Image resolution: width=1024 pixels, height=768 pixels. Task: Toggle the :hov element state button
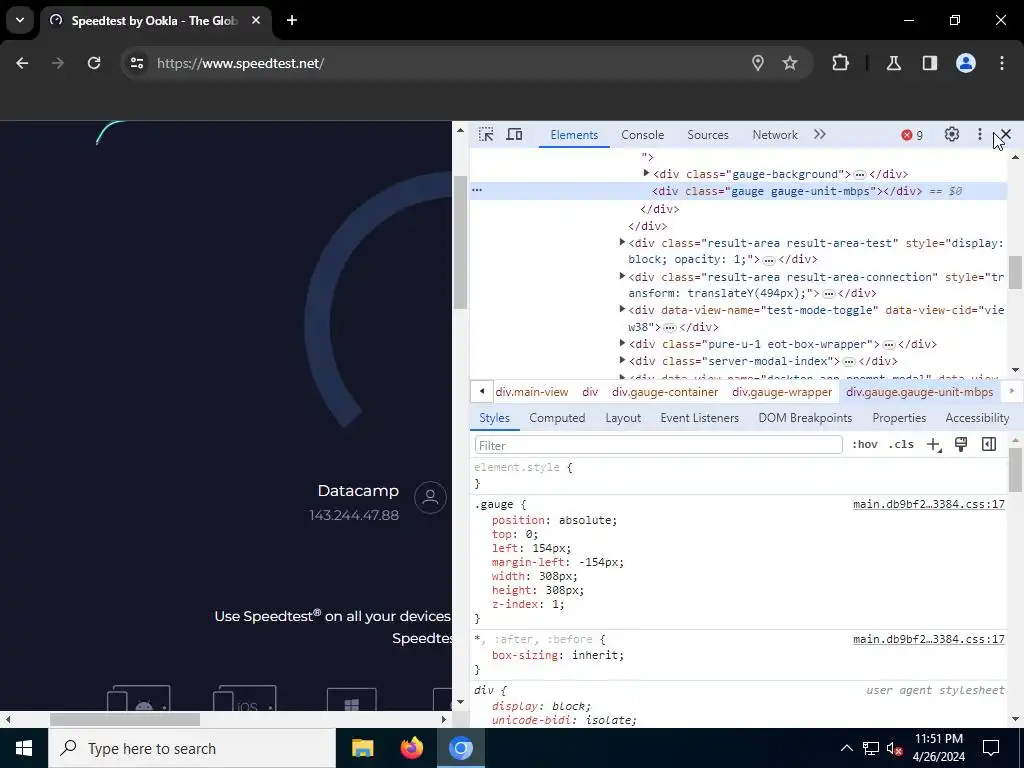tap(865, 445)
